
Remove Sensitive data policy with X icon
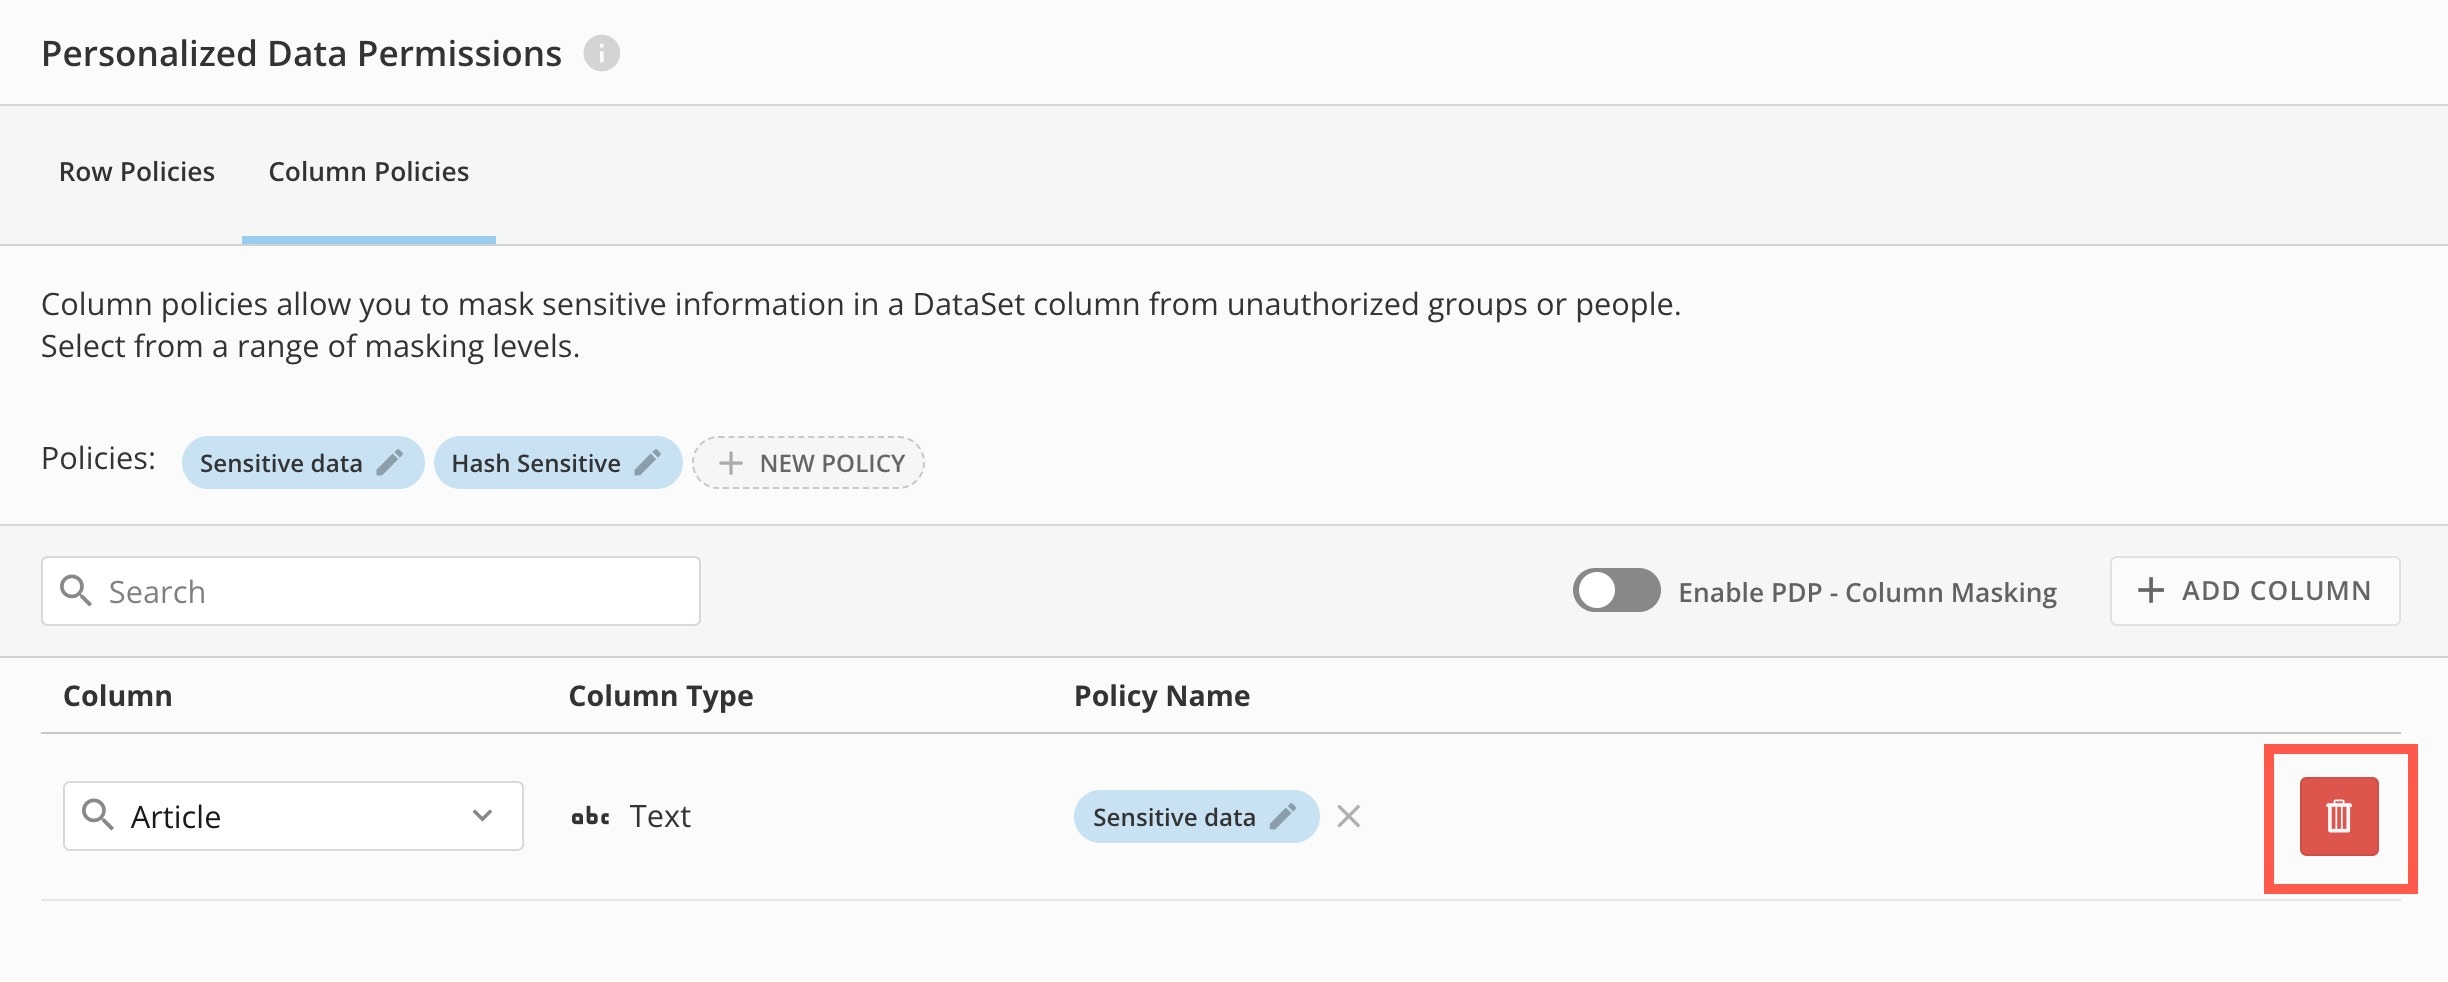point(1348,816)
